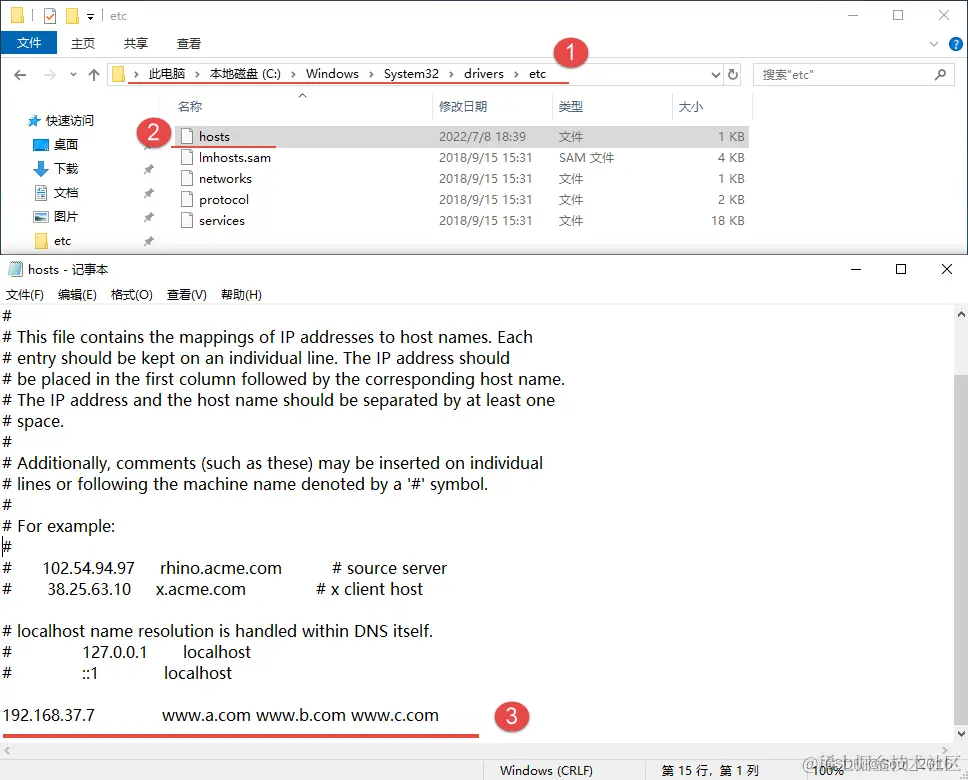Click the etc breadcrumb segment
The width and height of the screenshot is (968, 780).
[x=537, y=74]
